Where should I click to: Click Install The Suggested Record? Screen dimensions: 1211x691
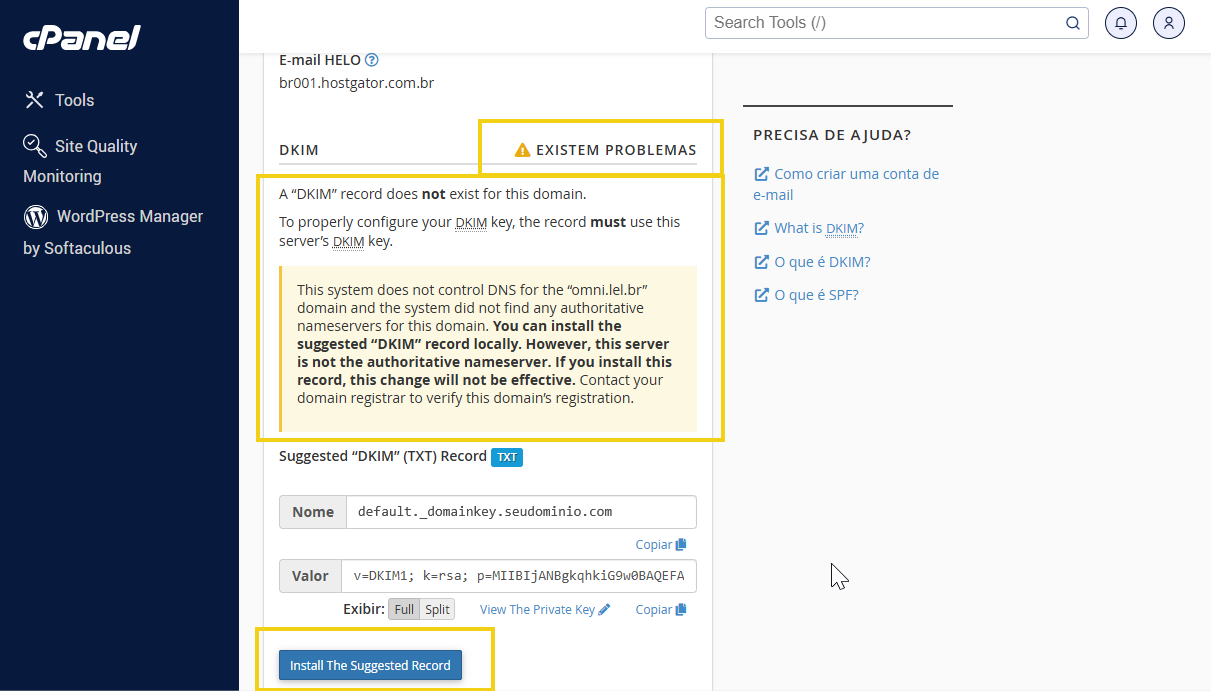(x=370, y=665)
